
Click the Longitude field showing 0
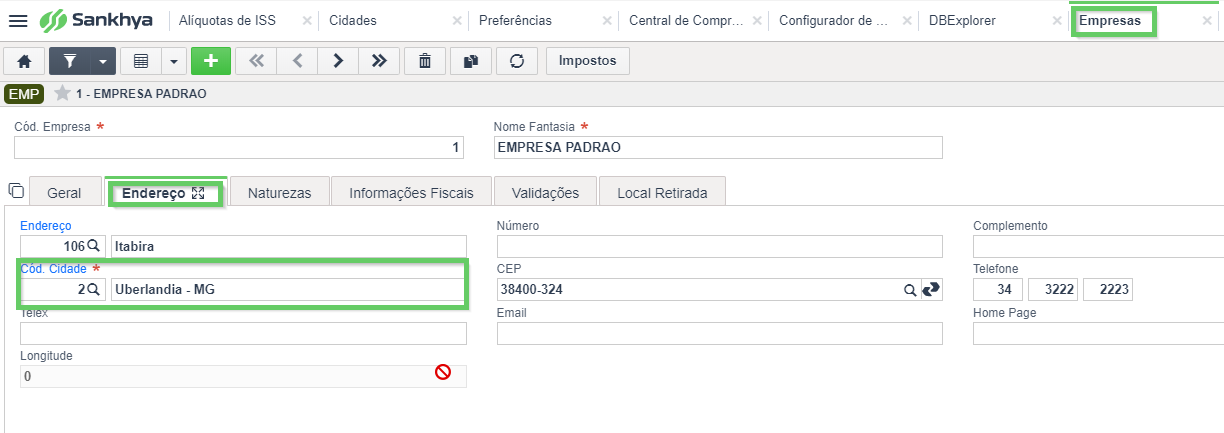click(243, 376)
